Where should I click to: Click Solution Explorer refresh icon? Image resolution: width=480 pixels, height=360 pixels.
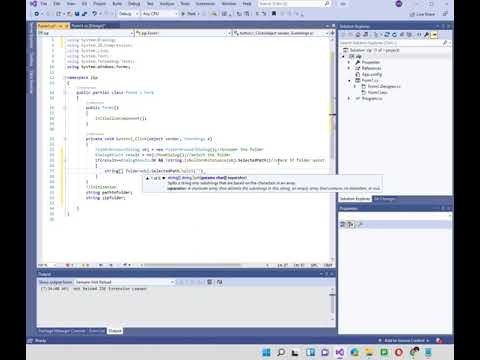(395, 35)
